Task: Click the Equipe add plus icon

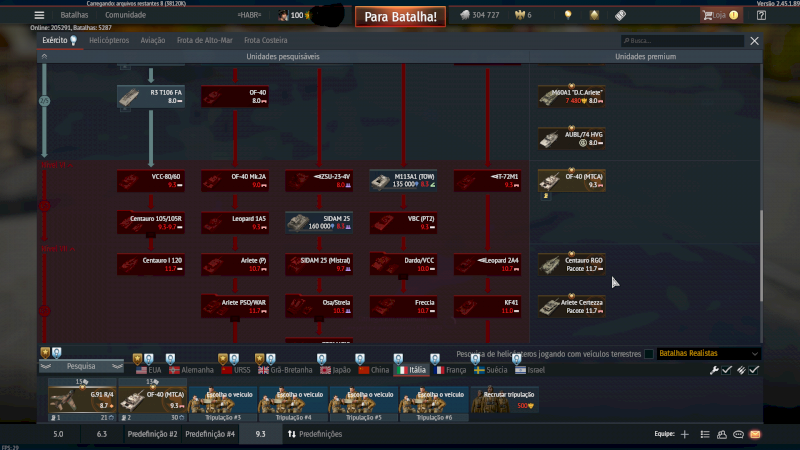Action: pyautogui.click(x=684, y=434)
